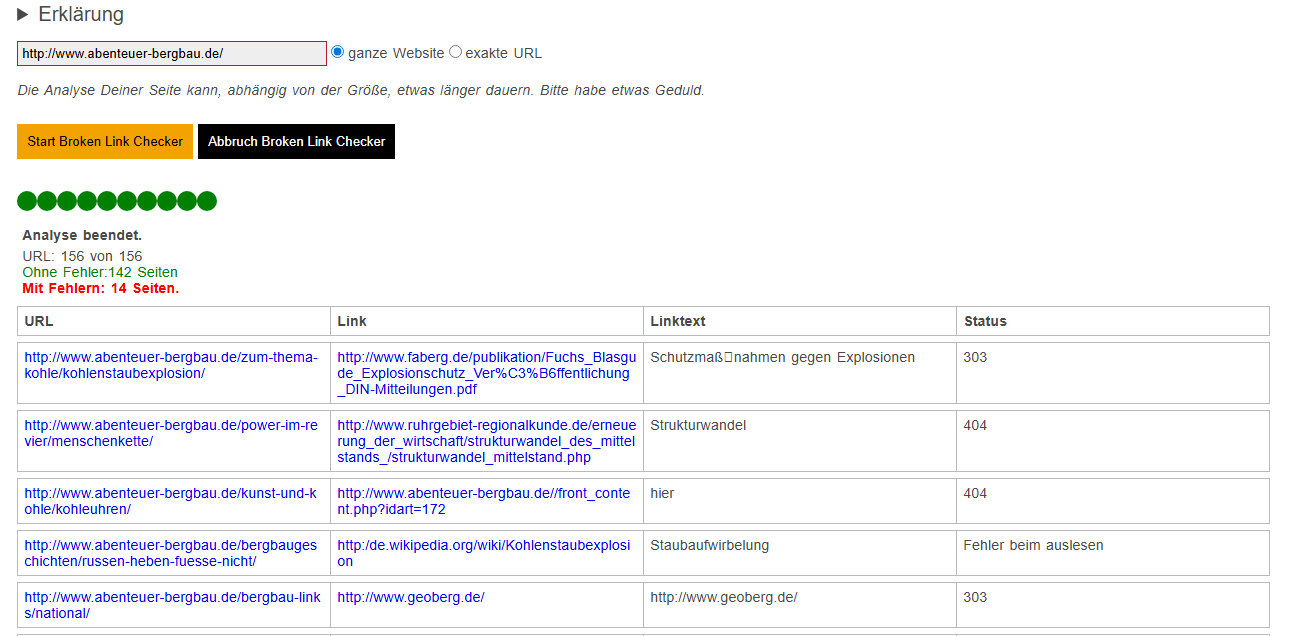This screenshot has width=1292, height=636.
Task: Open the front_content.php?idart=172 link
Action: point(484,501)
